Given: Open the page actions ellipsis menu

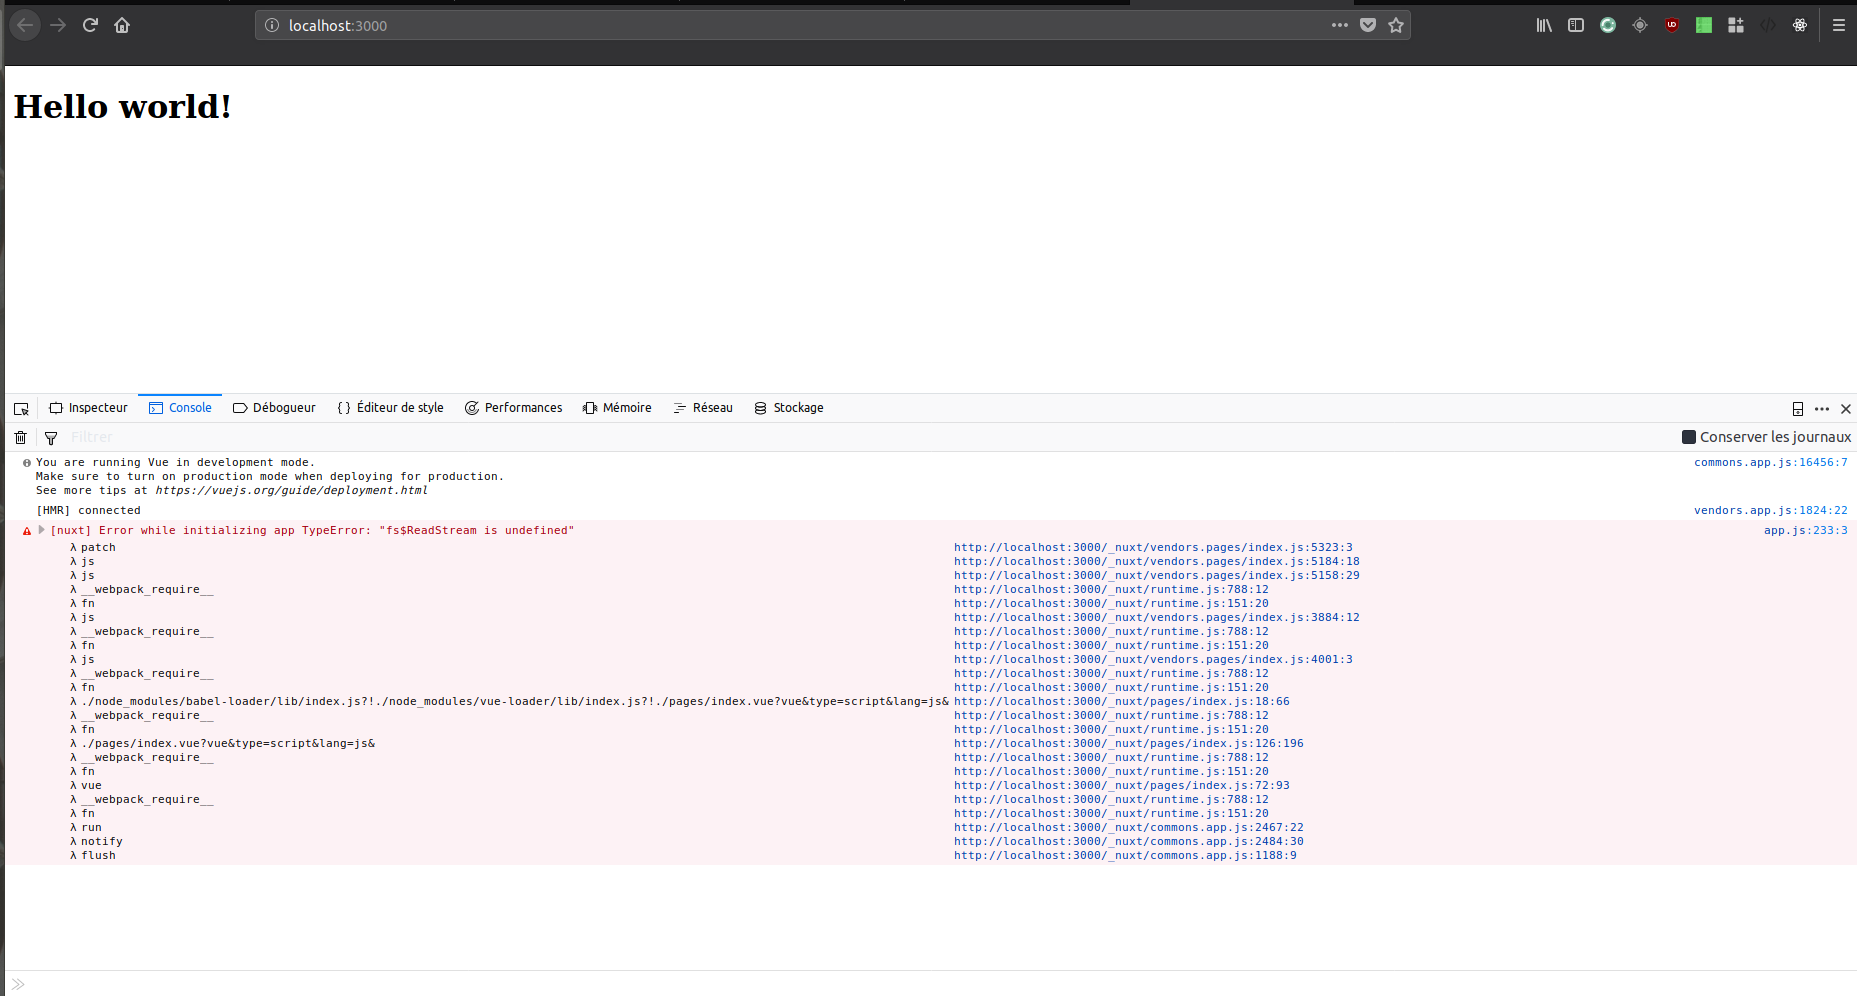Looking at the screenshot, I should pos(1339,25).
